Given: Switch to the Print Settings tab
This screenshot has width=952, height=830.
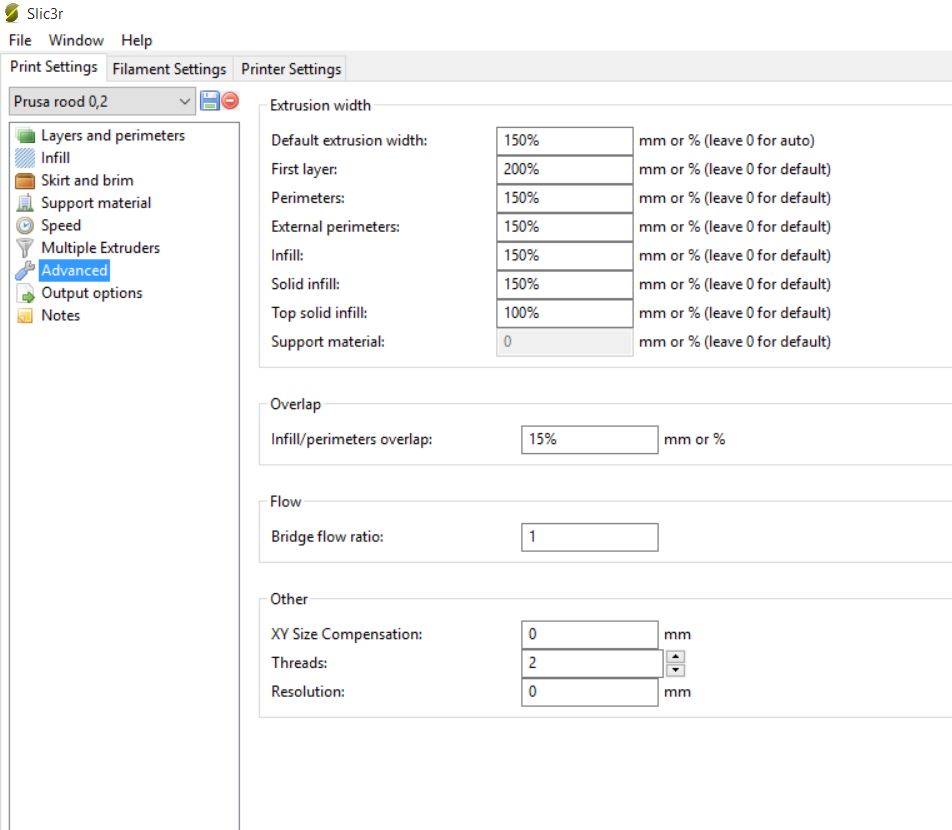Looking at the screenshot, I should 54,67.
